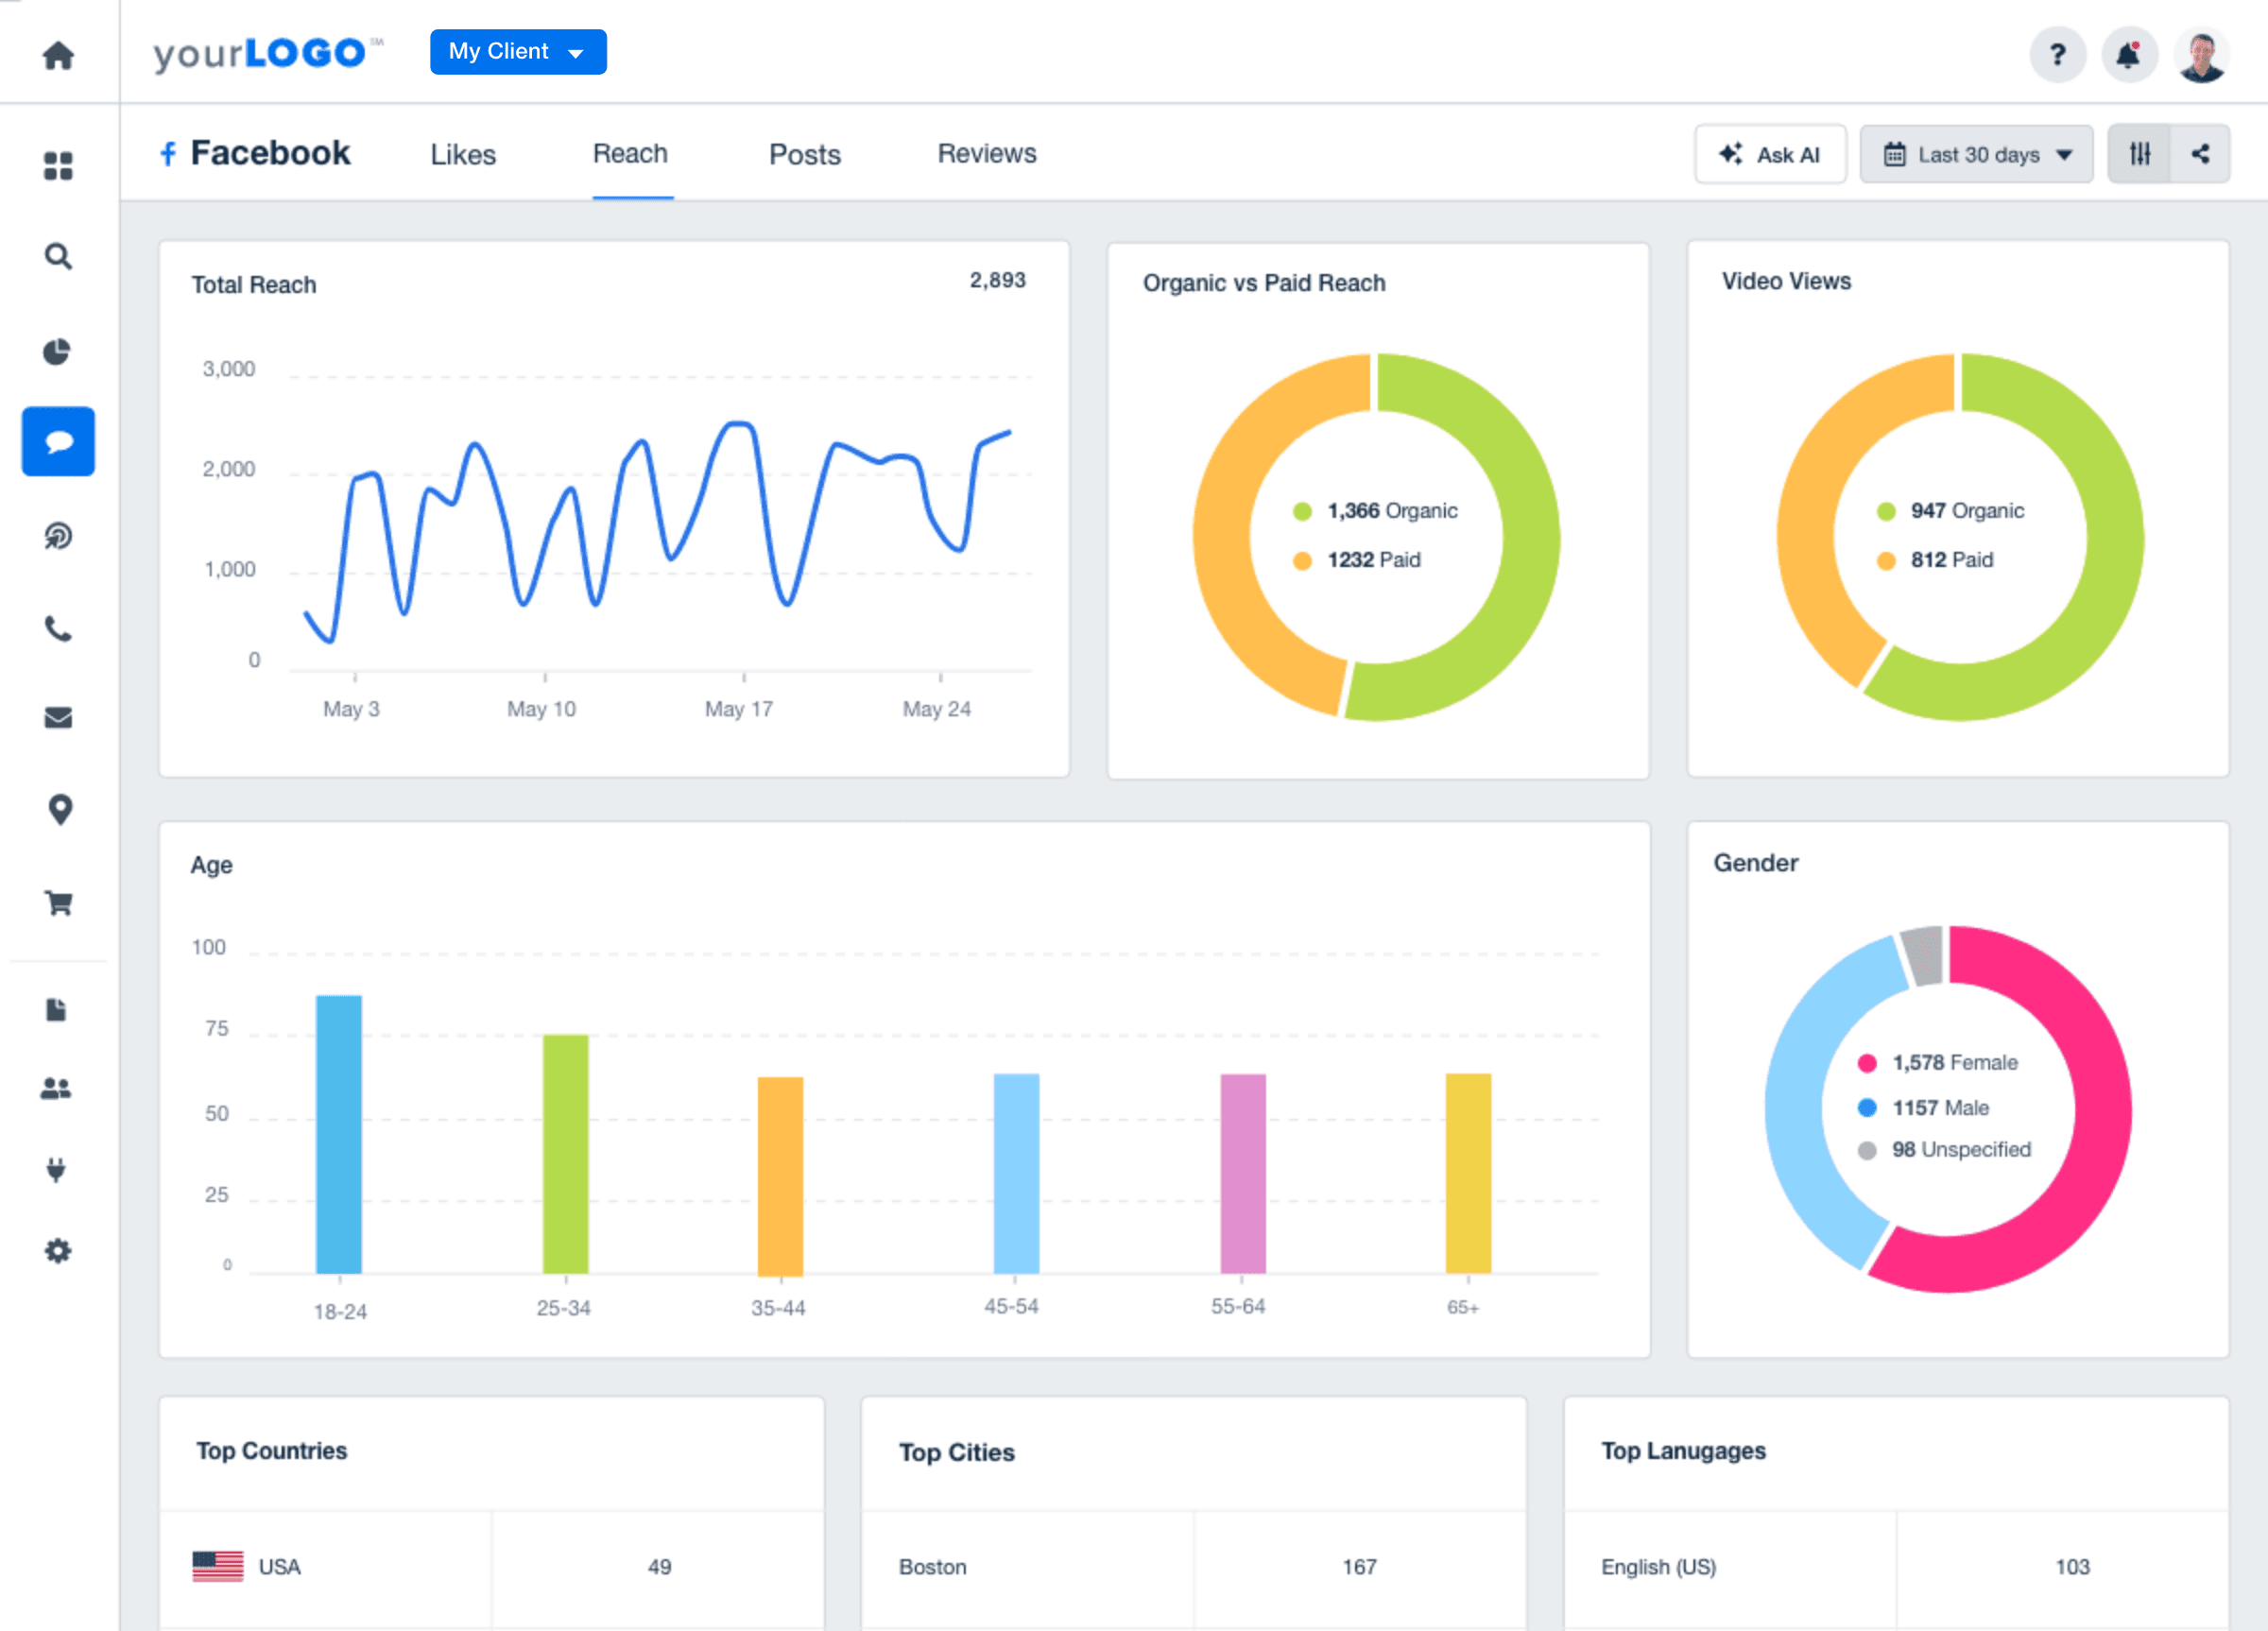Select the email marketing envelope icon
Screen dimensions: 2268x1631
(x=58, y=716)
